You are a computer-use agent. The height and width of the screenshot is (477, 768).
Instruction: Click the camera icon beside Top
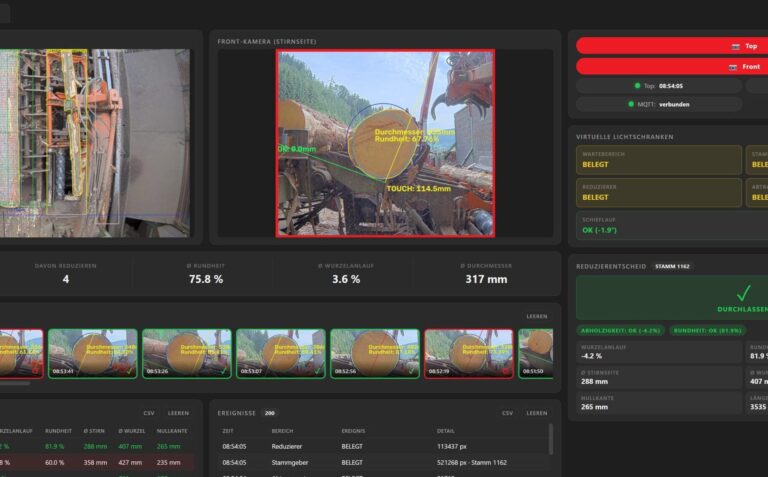pyautogui.click(x=735, y=47)
